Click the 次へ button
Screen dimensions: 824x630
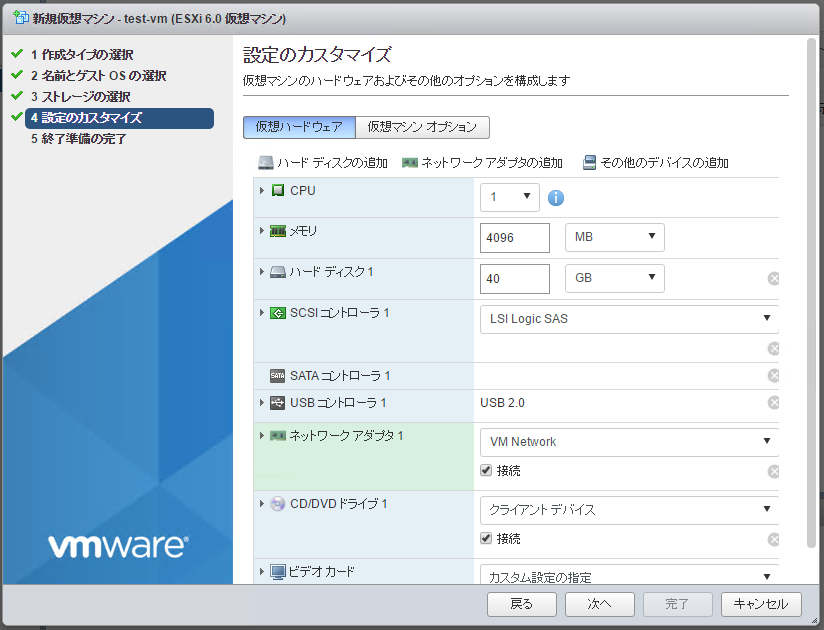click(599, 604)
